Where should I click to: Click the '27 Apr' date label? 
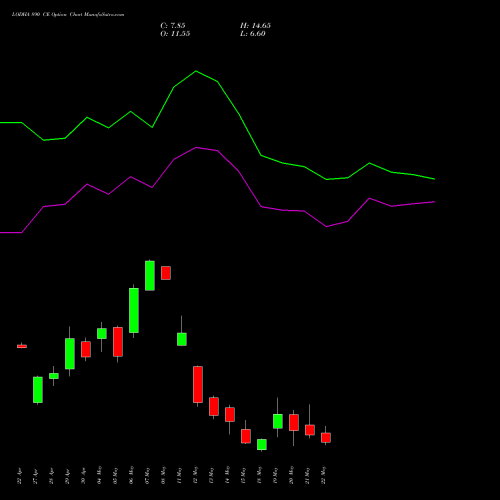coord(35,476)
